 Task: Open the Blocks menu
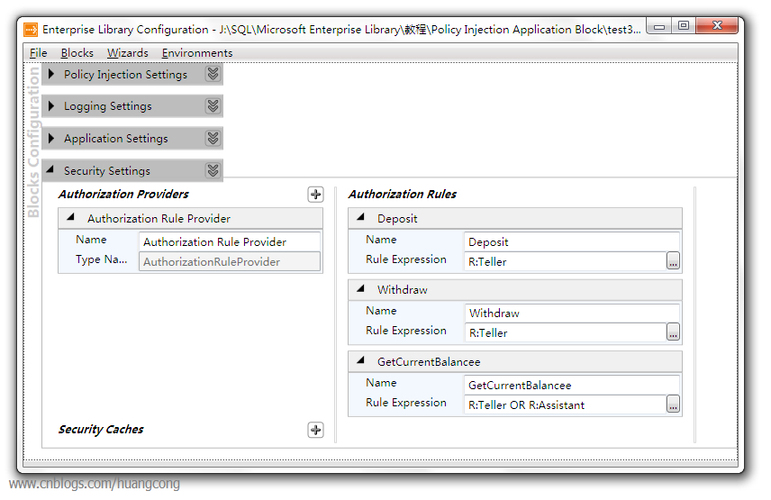[77, 53]
